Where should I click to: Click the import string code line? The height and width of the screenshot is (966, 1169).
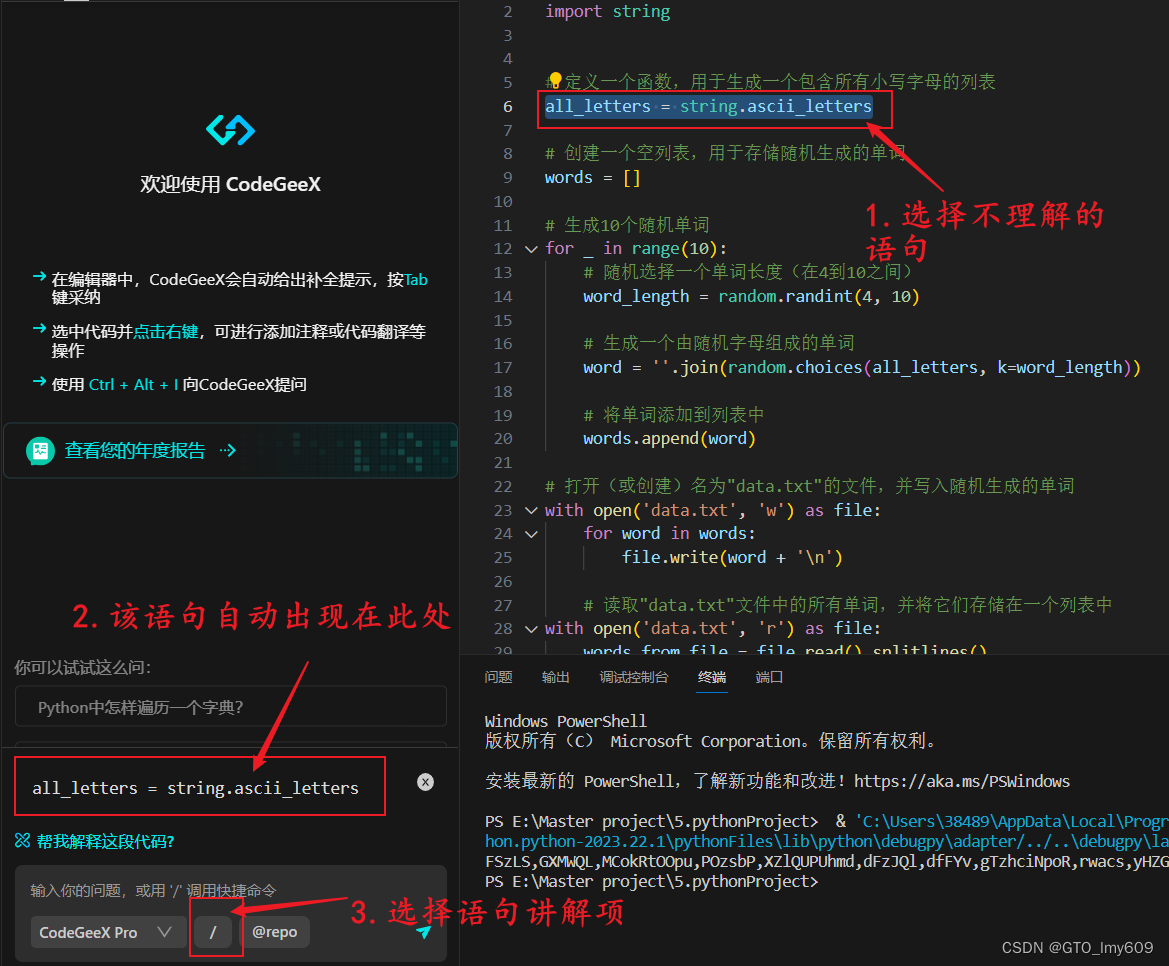(607, 11)
